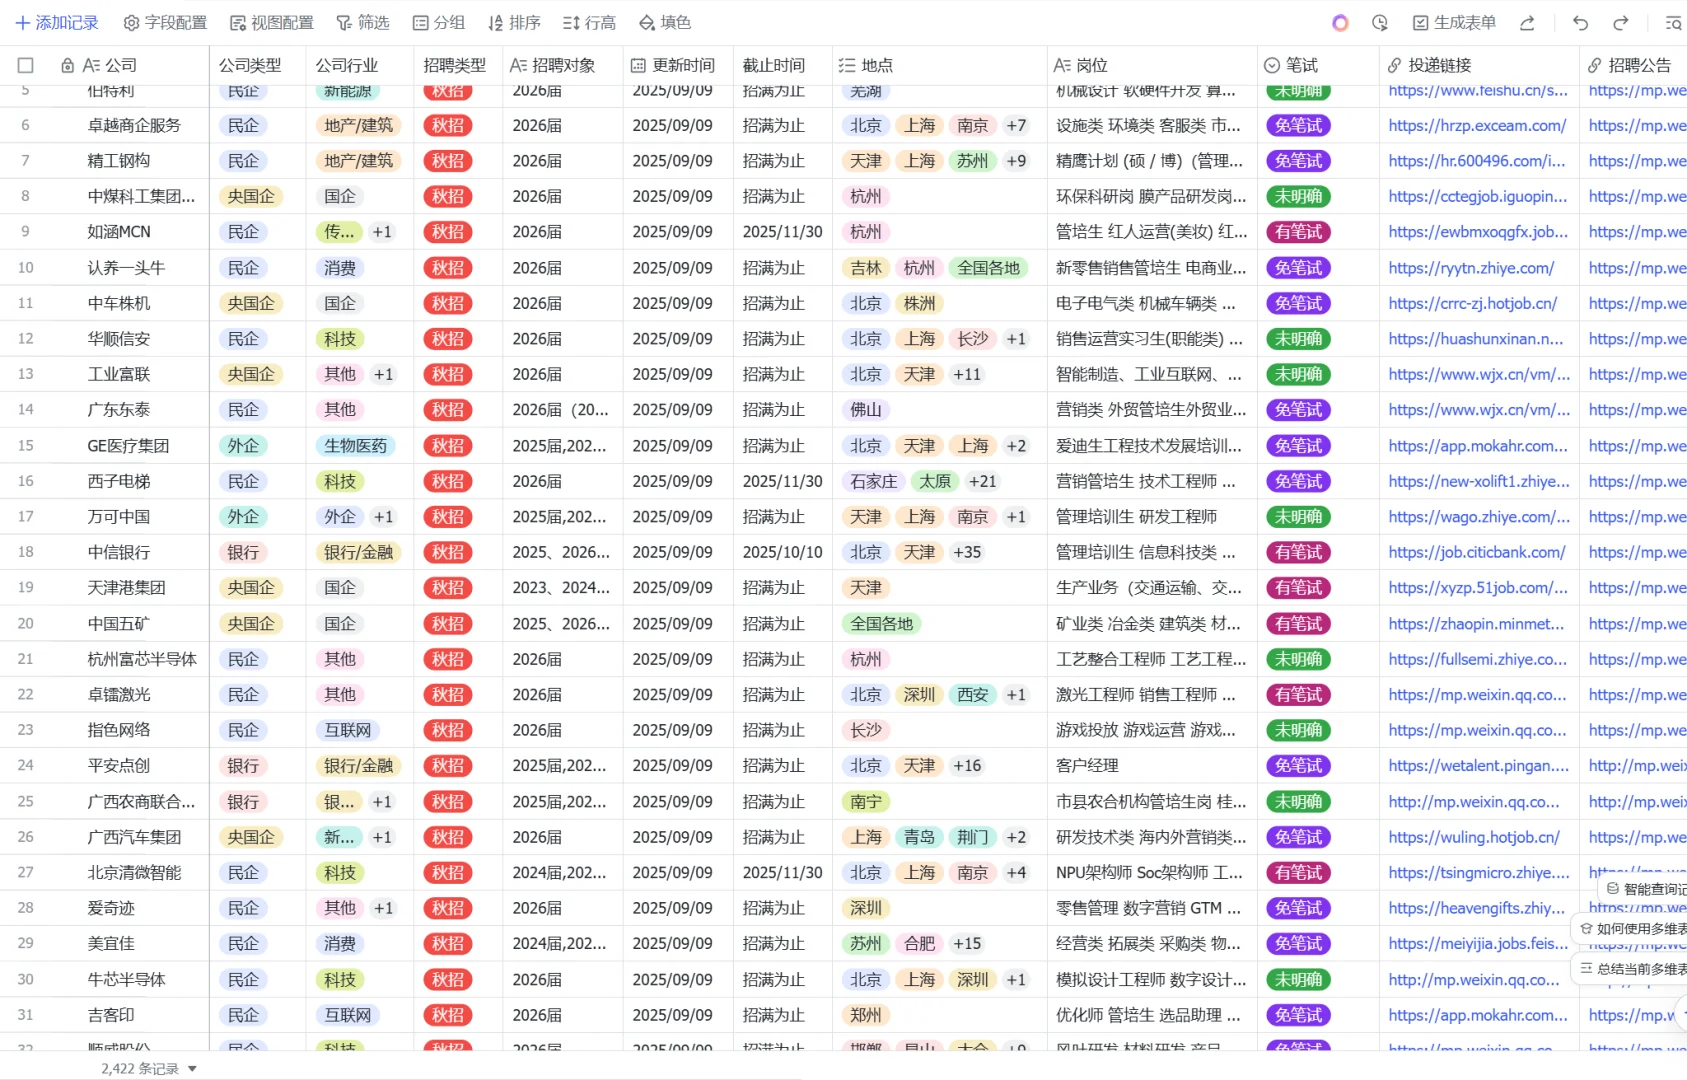Open the 视图配置 view settings menu
The height and width of the screenshot is (1080, 1687).
[x=272, y=23]
